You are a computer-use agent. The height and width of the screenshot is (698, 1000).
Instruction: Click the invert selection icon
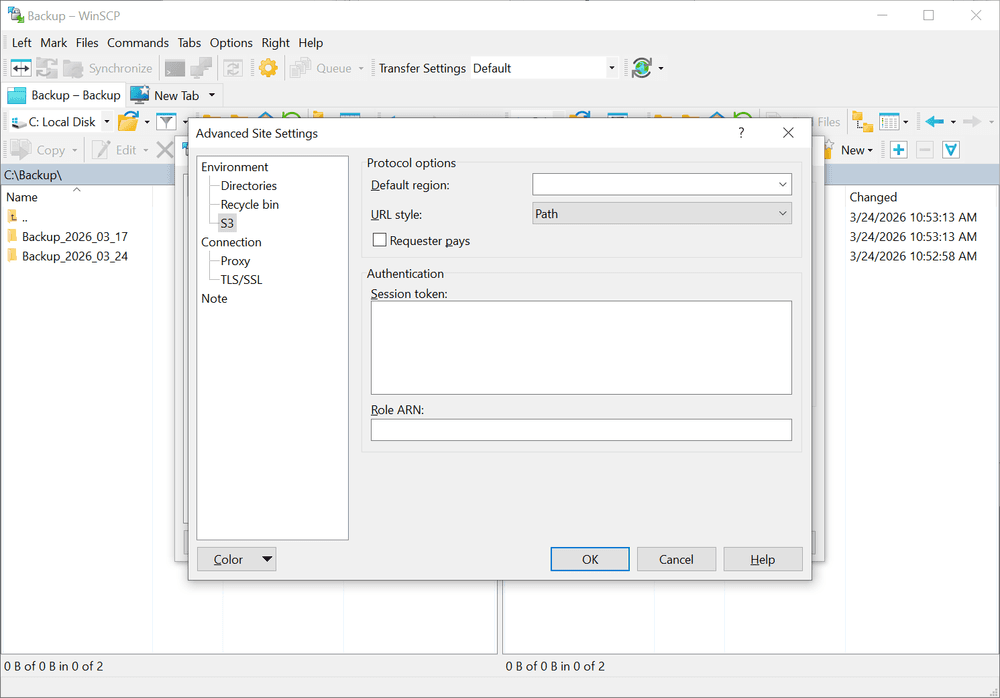pyautogui.click(x=951, y=150)
